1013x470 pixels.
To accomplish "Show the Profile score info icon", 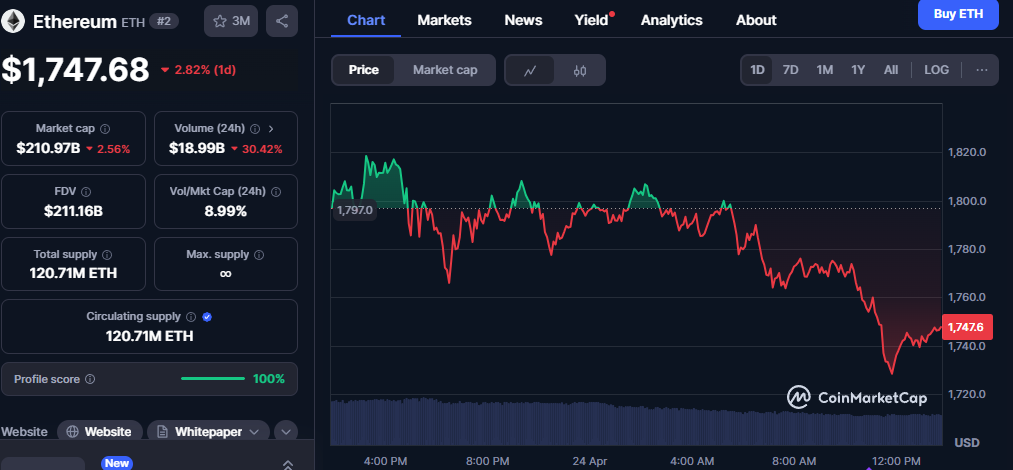I will coord(90,379).
